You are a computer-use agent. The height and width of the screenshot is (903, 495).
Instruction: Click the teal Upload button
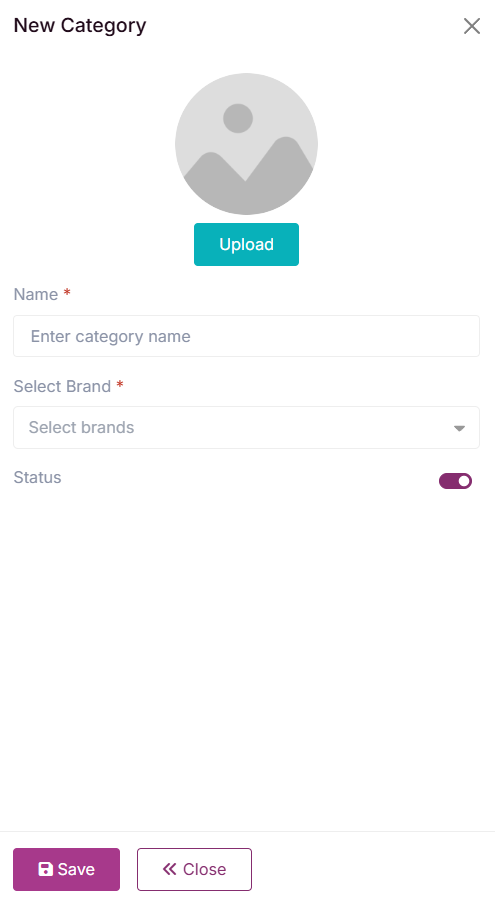(x=246, y=244)
